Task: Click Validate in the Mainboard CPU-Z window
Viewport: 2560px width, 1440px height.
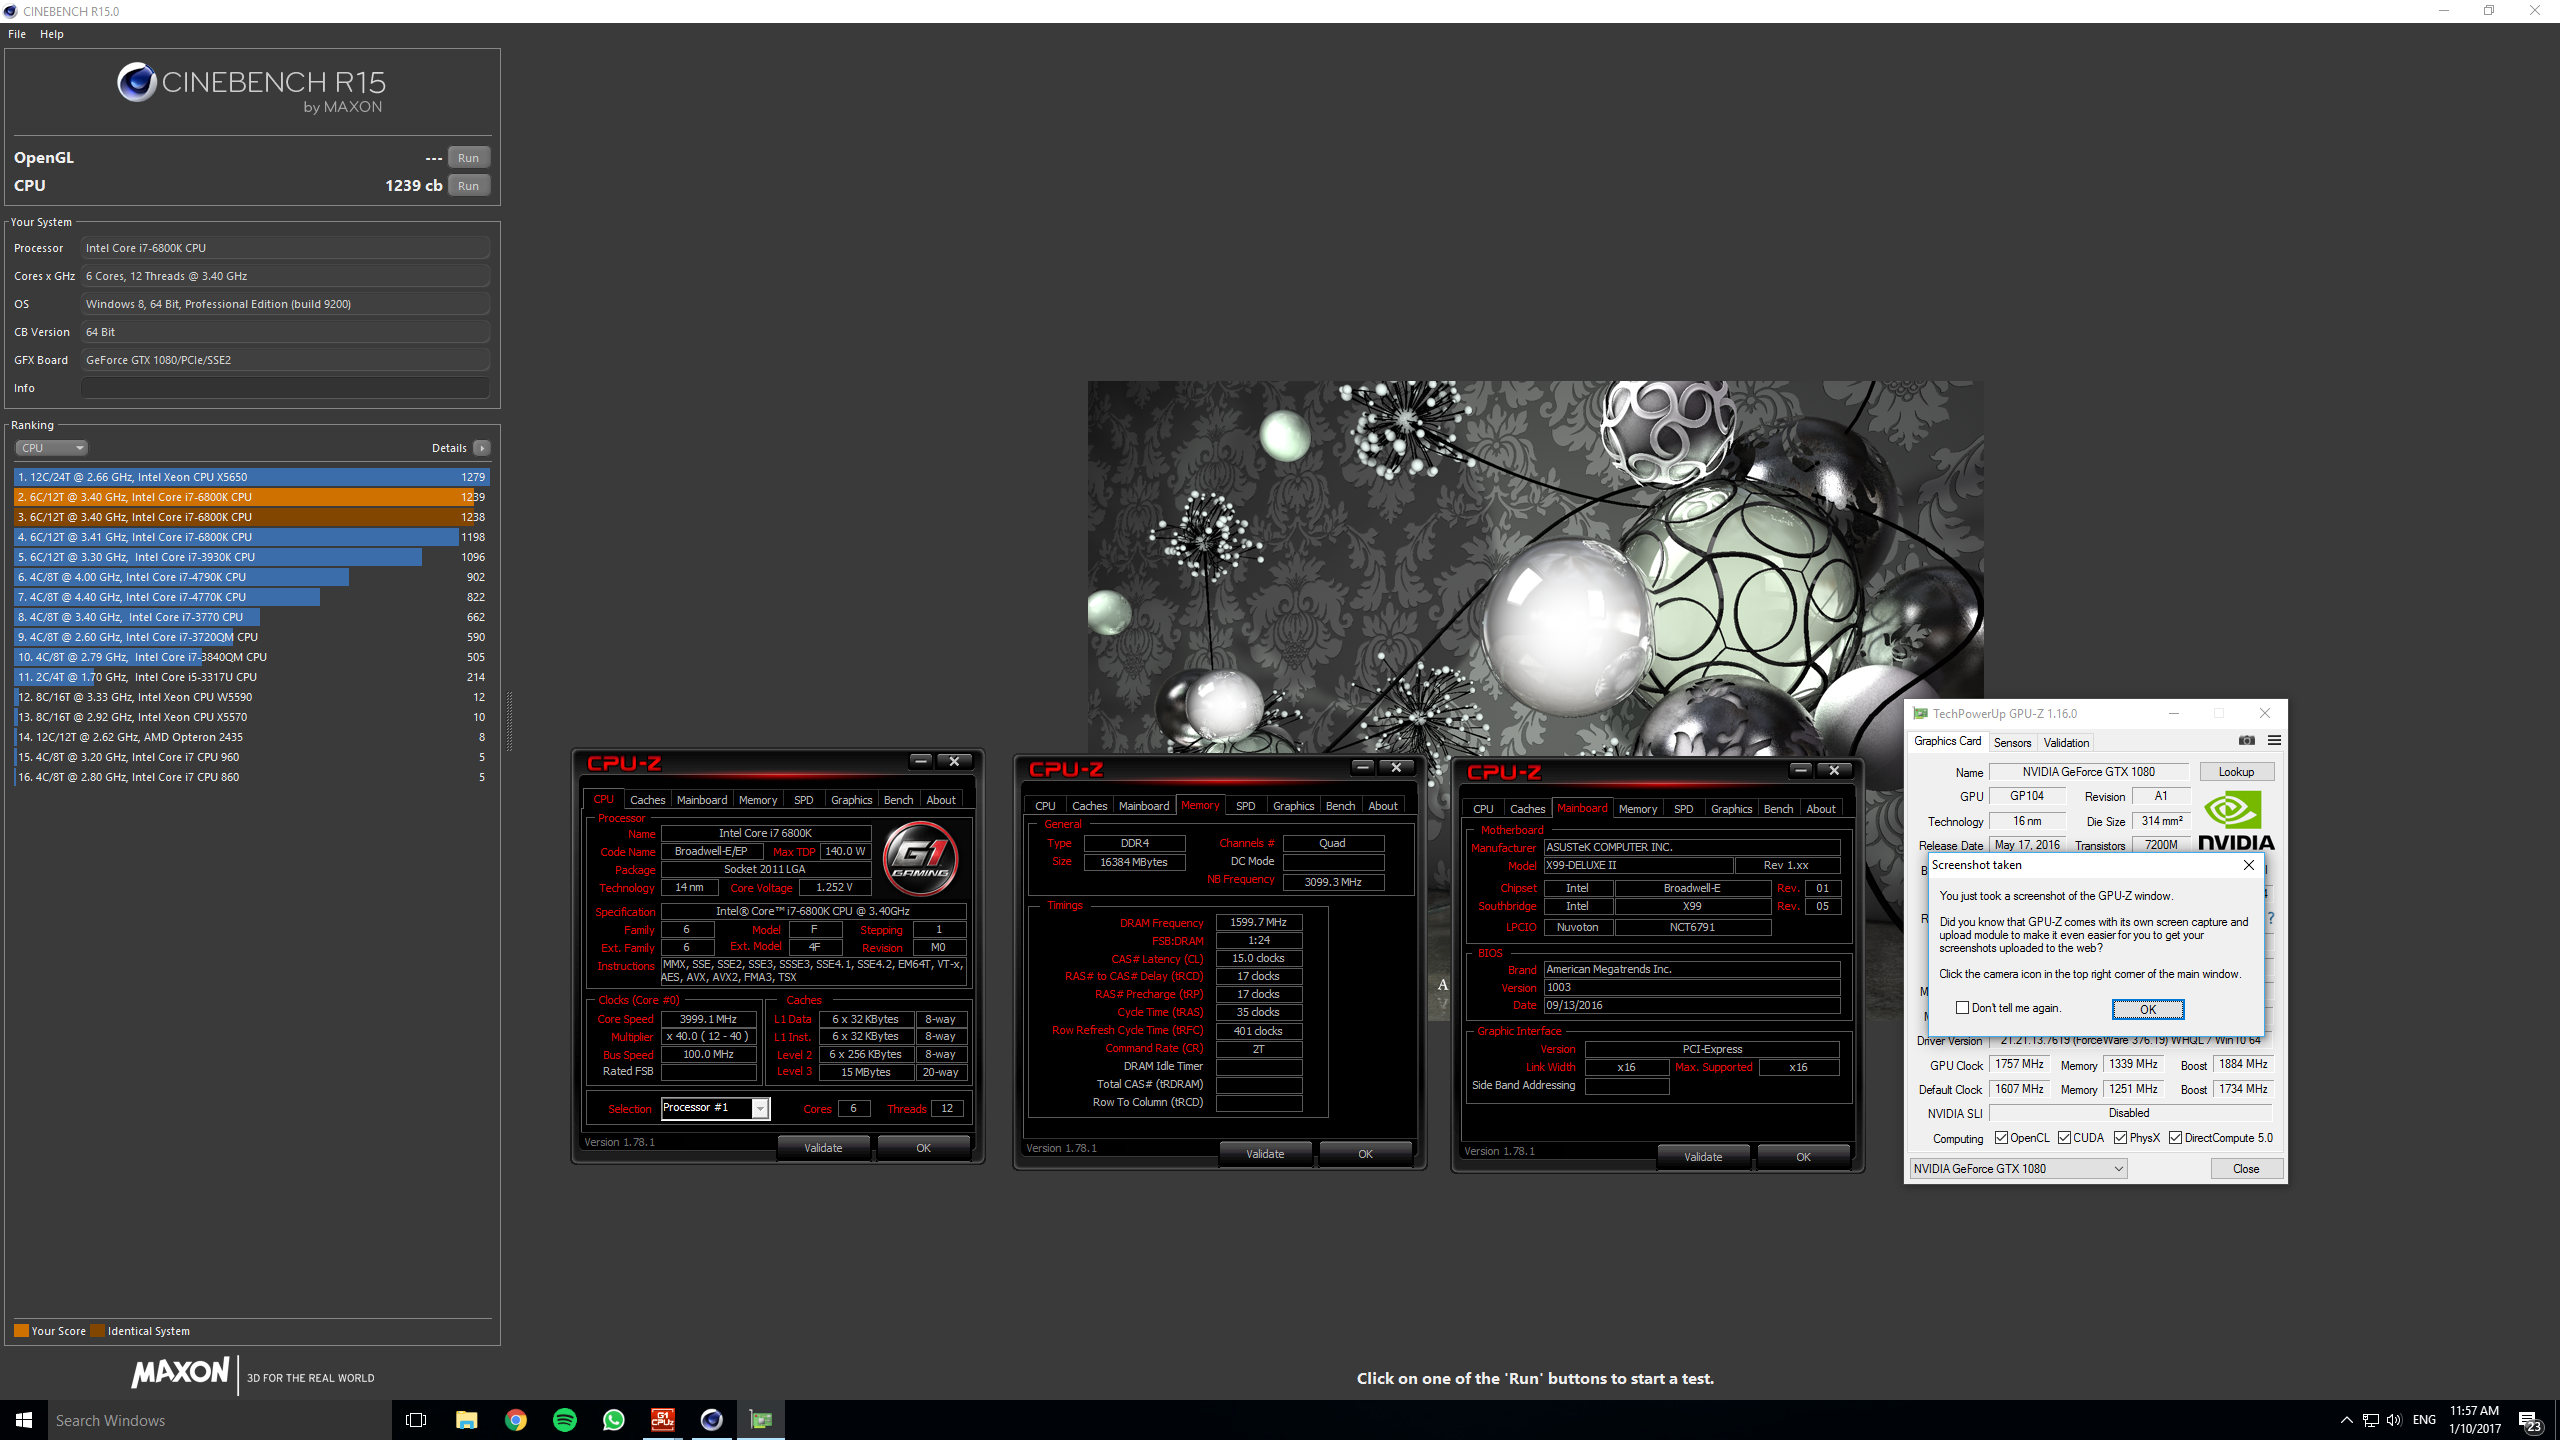Action: pos(1703,1157)
